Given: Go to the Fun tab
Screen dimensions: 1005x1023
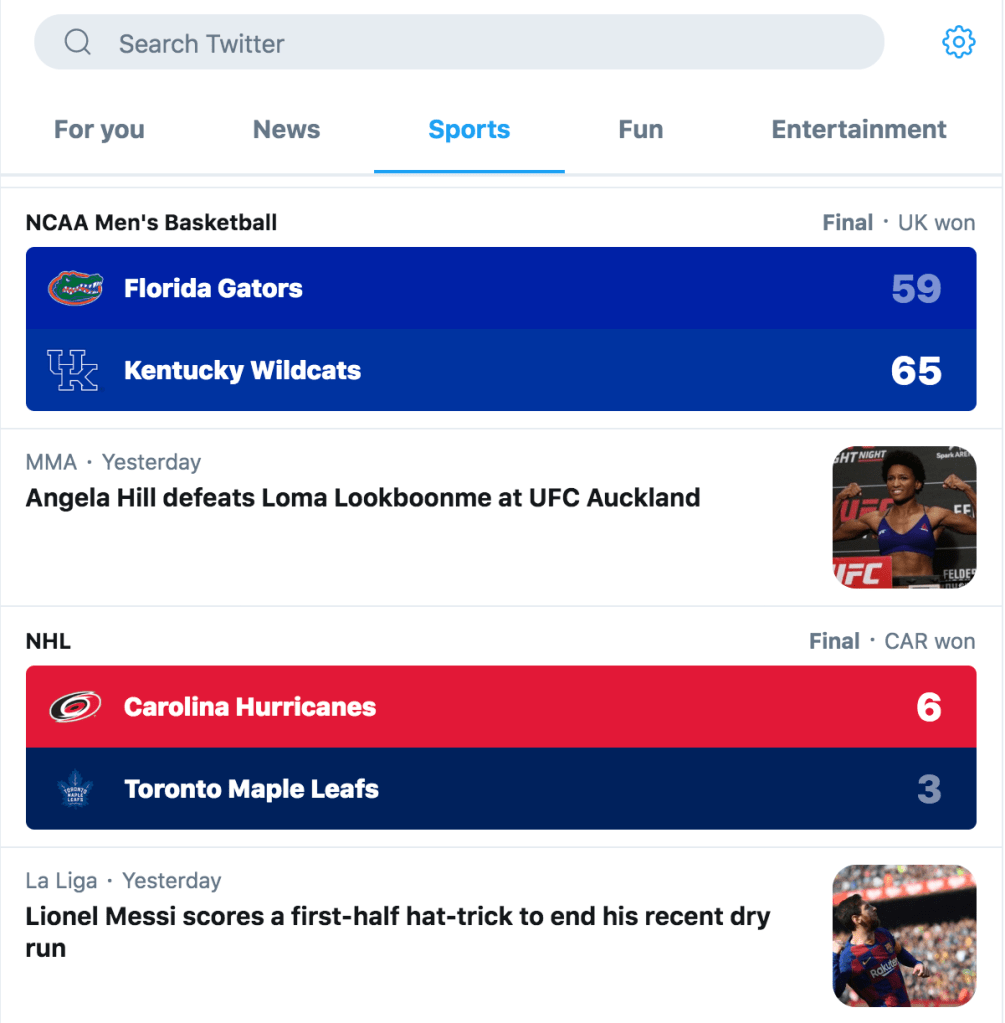Looking at the screenshot, I should pos(640,130).
